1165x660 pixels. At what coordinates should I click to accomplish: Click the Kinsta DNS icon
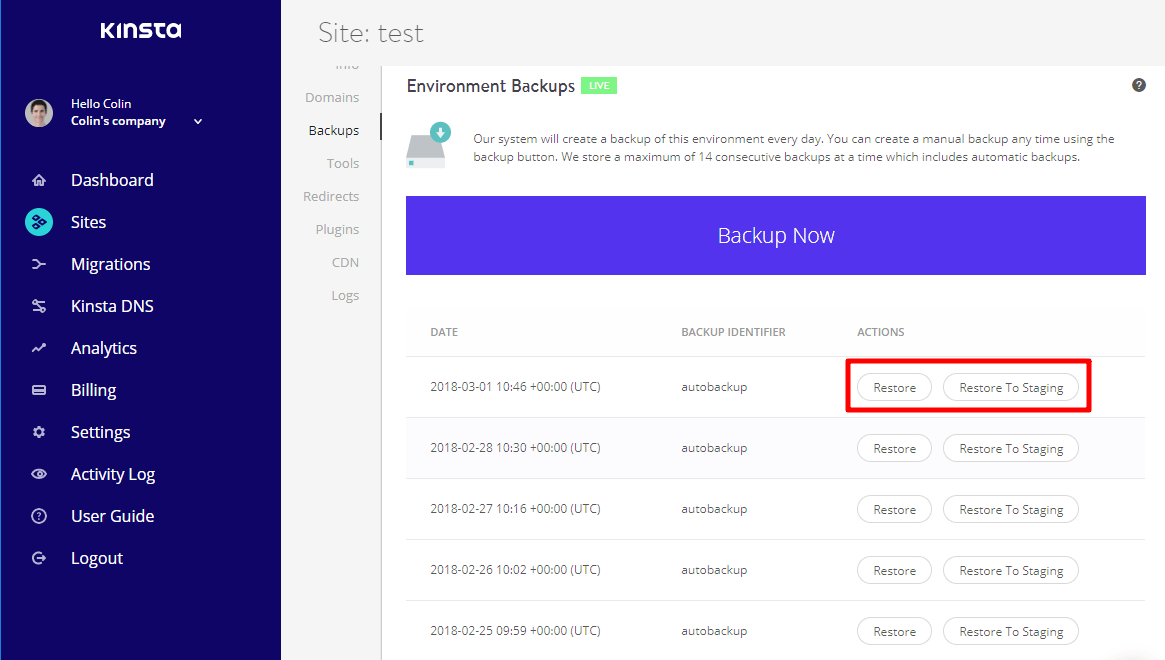pos(39,307)
